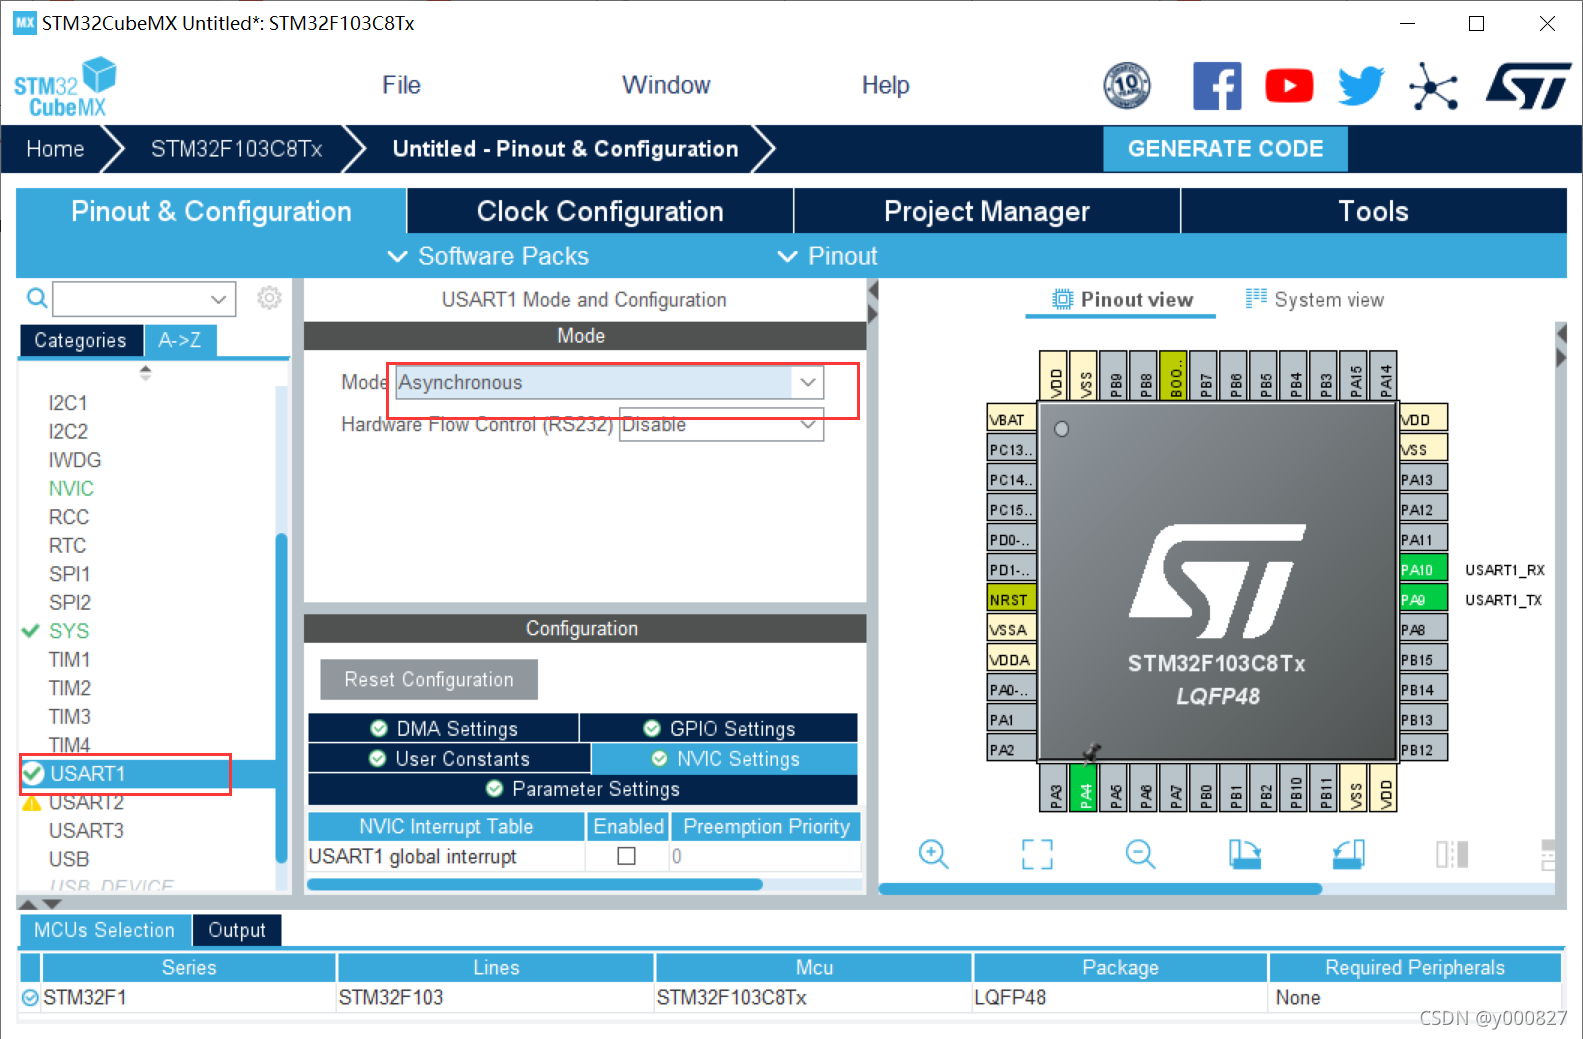Open the System view tab
This screenshot has width=1583, height=1039.
[1315, 300]
